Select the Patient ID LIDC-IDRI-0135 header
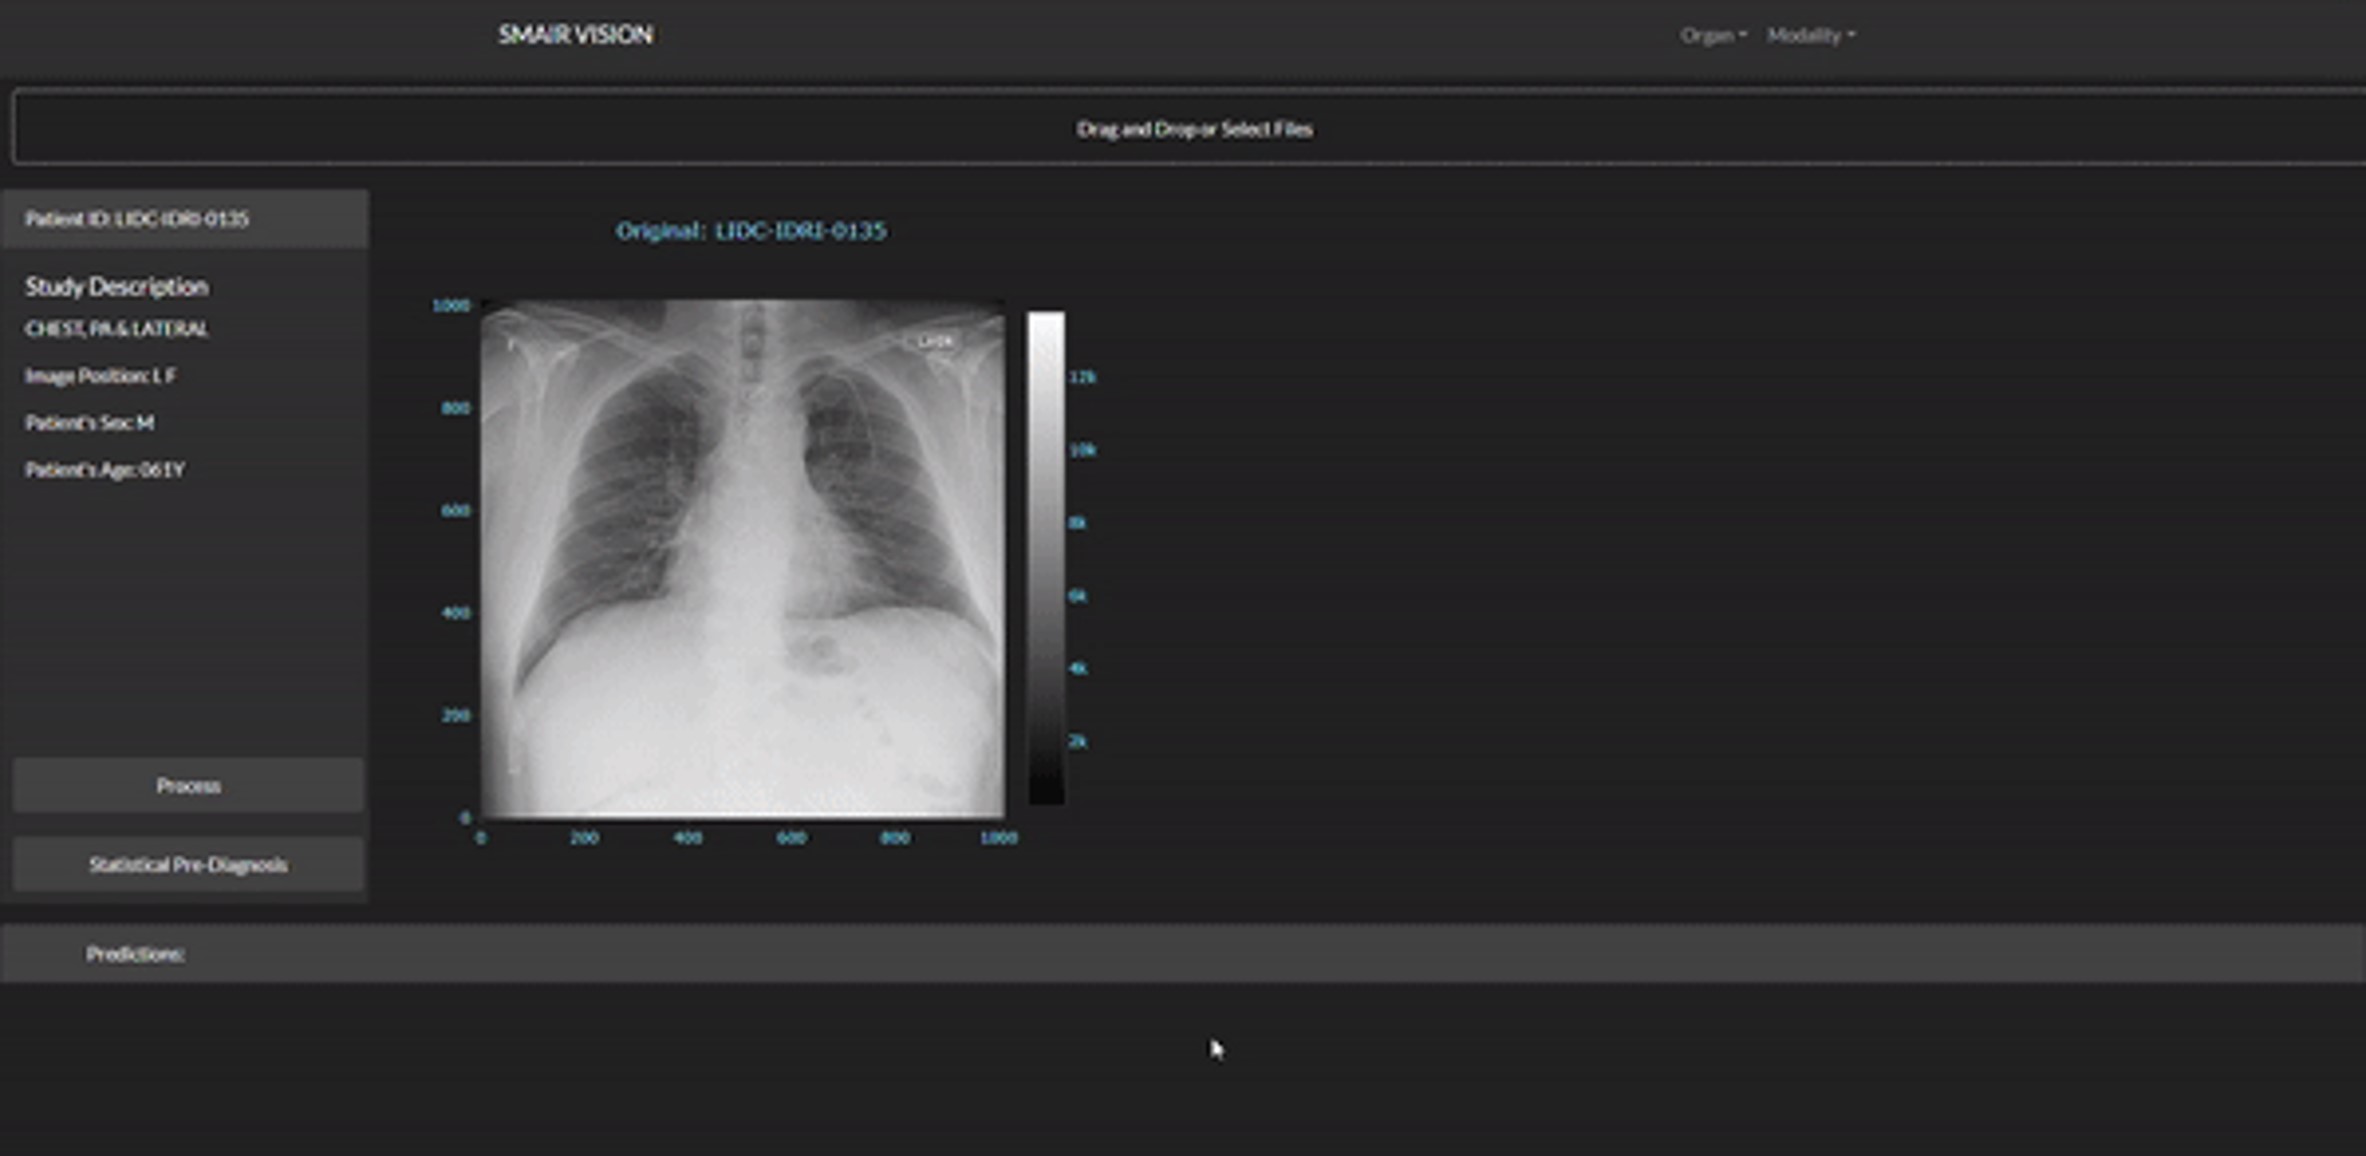This screenshot has height=1156, width=2366. tap(137, 219)
